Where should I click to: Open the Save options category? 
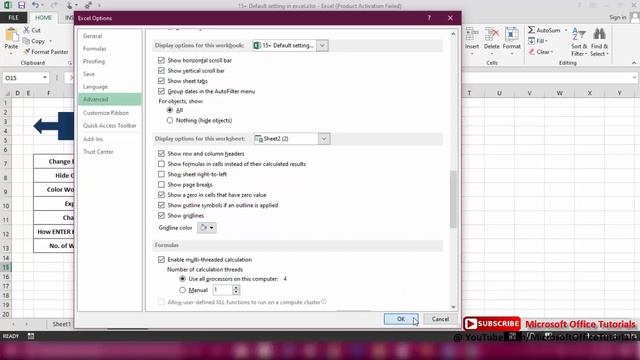point(110,74)
